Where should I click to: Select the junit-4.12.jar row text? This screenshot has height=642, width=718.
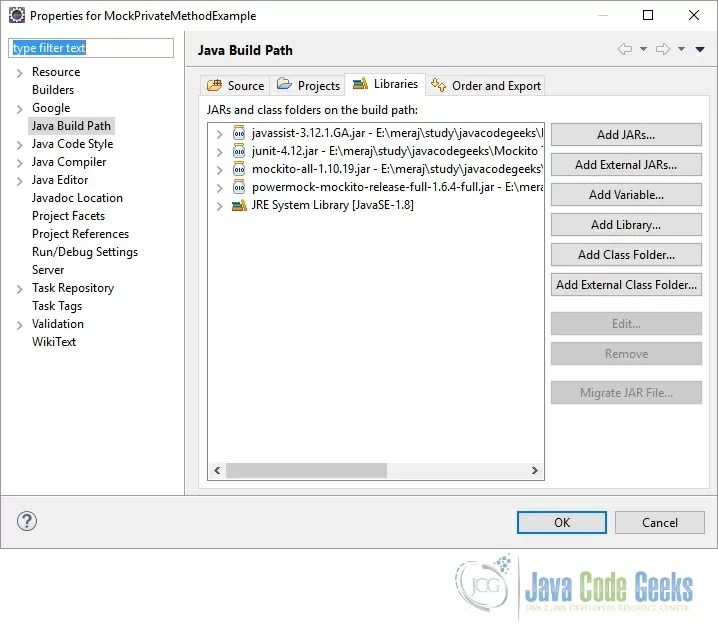397,151
